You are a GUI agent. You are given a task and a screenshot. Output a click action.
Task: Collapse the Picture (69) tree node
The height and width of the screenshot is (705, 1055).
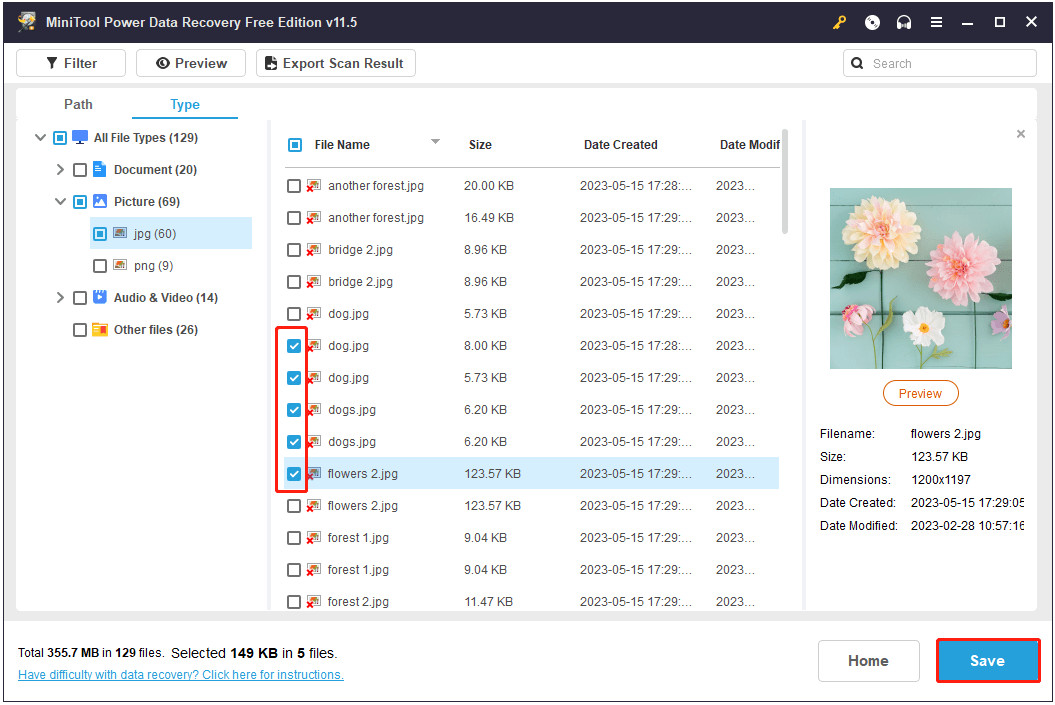click(60, 201)
